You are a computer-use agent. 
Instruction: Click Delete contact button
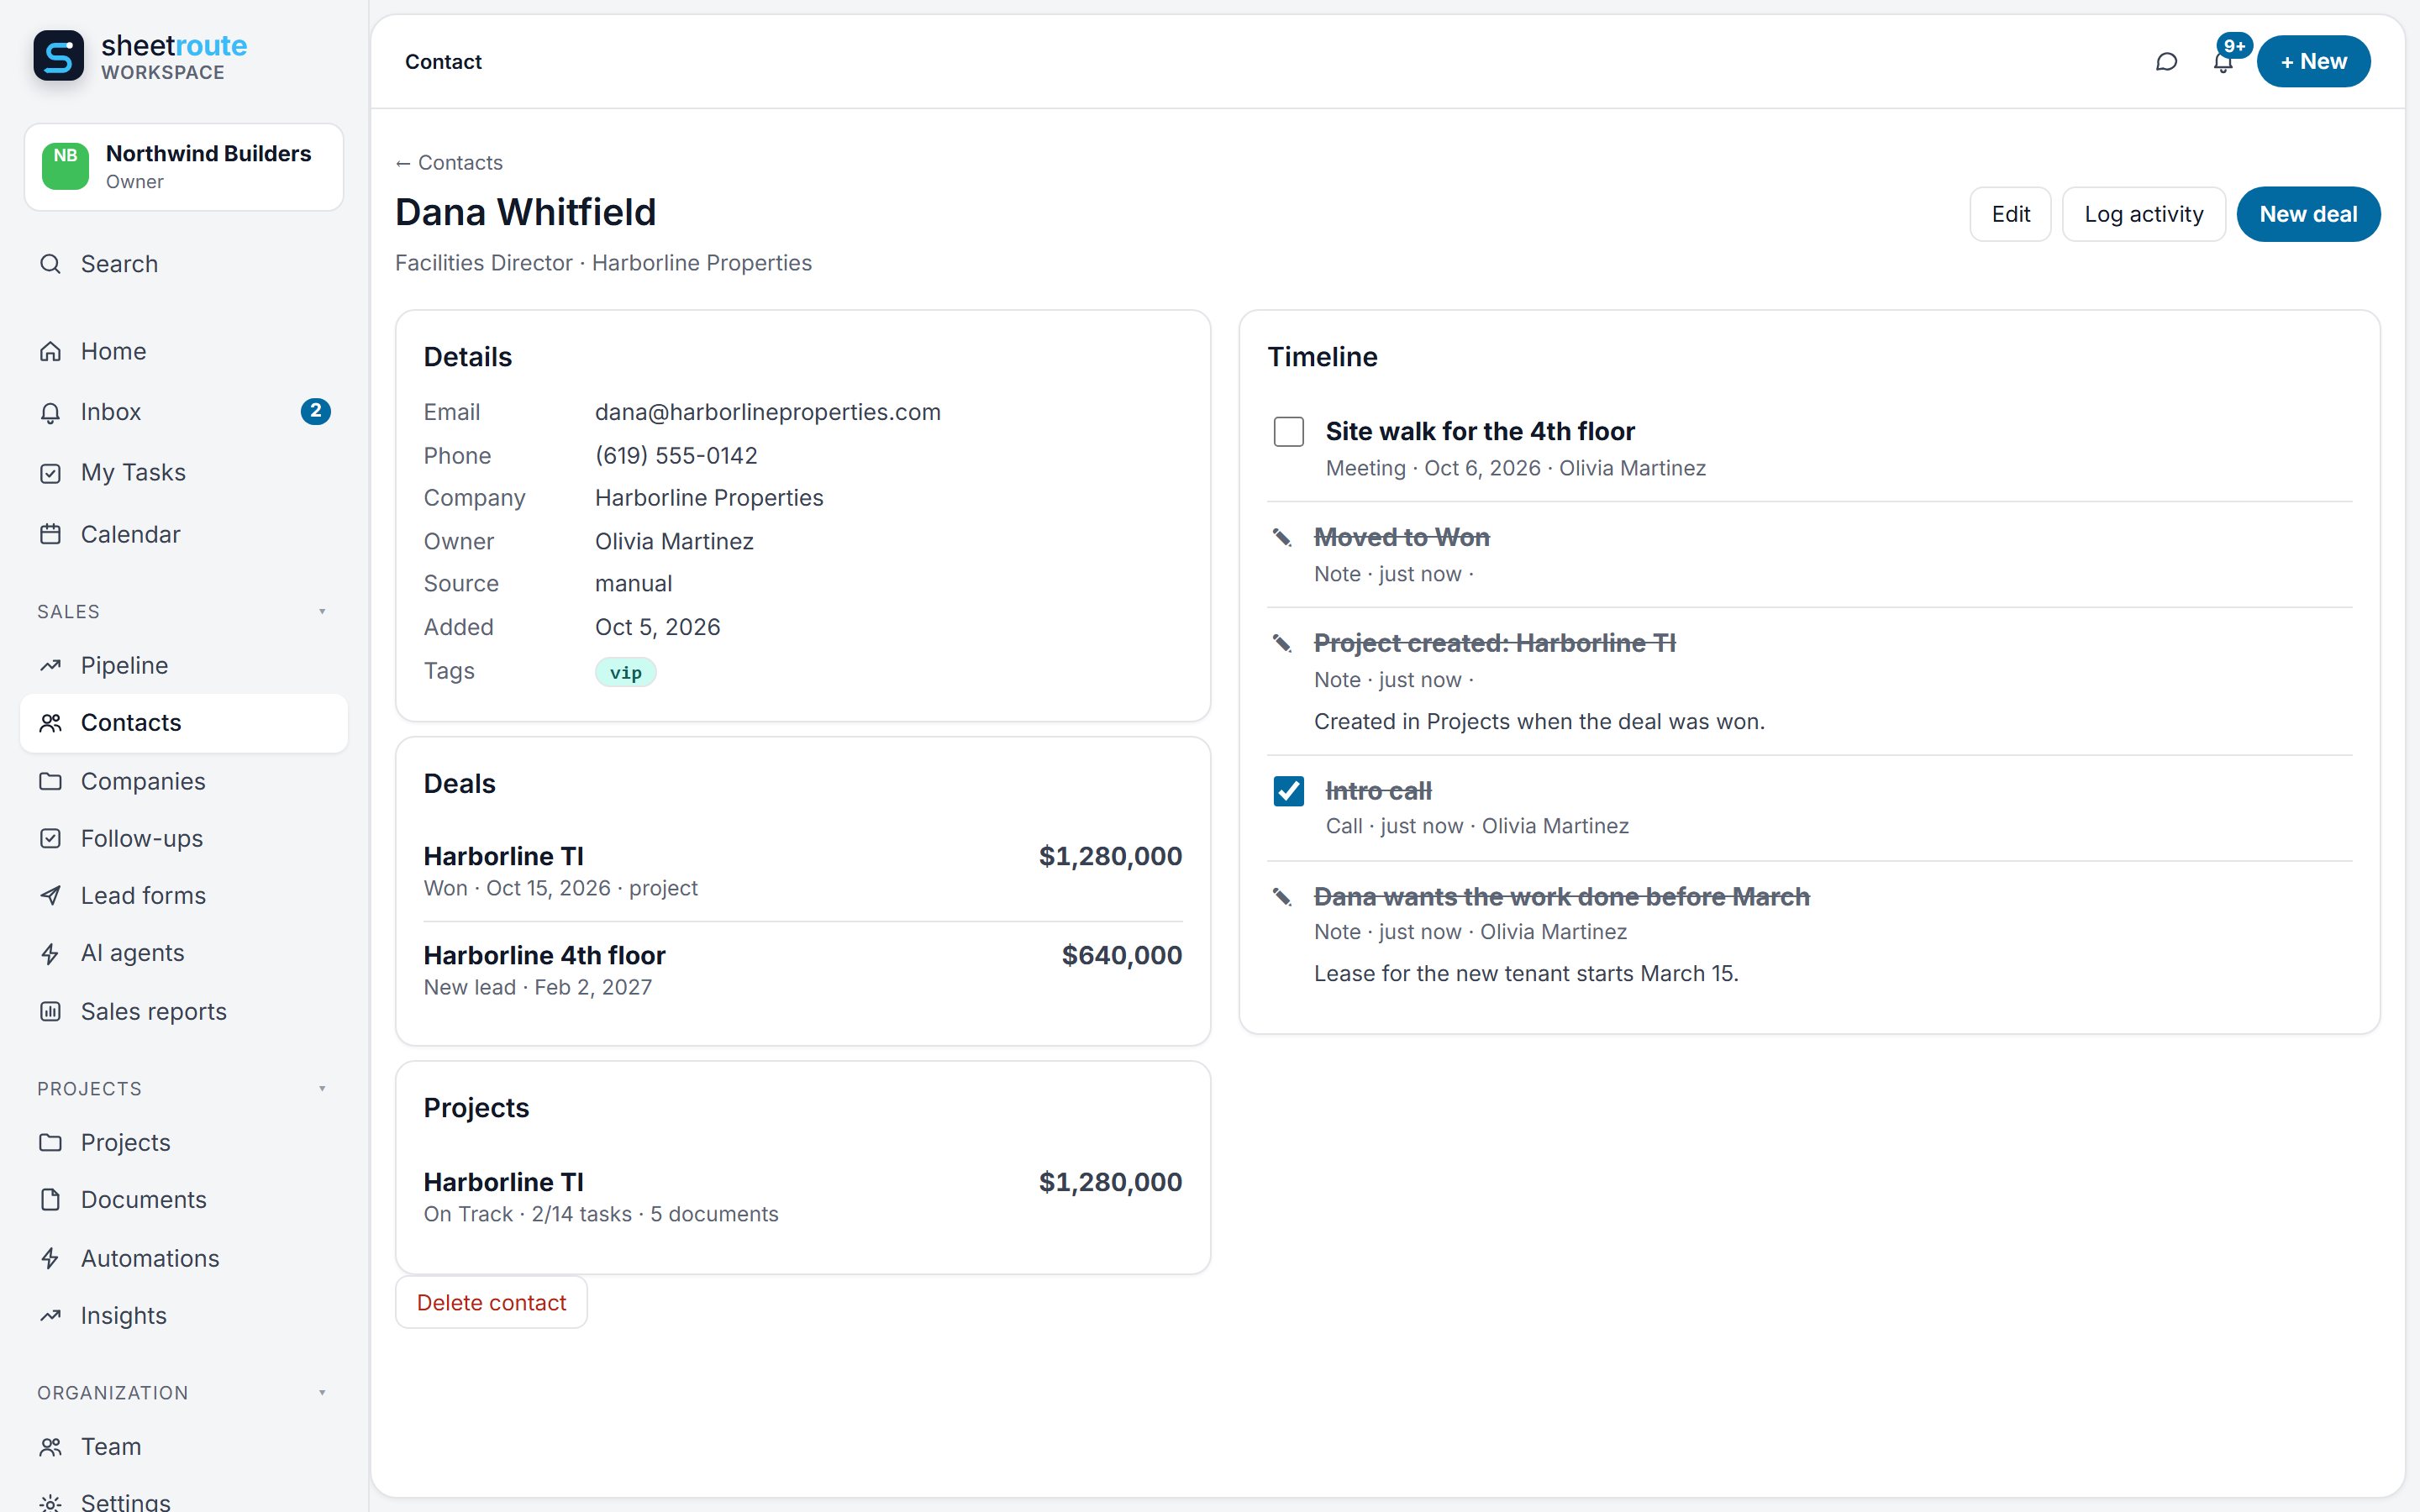pos(491,1302)
